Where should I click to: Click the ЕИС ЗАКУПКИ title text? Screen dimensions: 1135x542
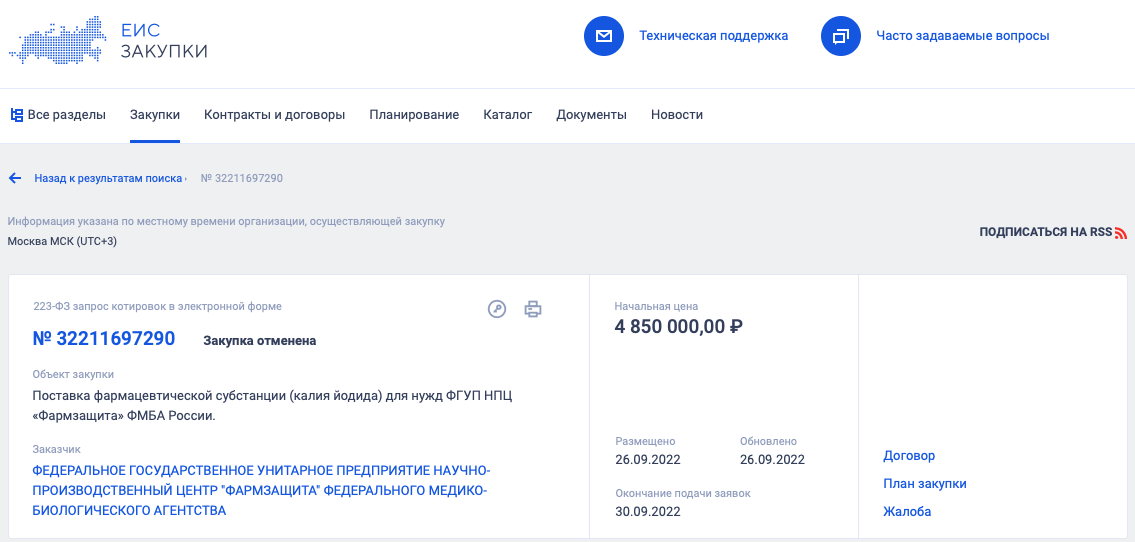click(164, 41)
